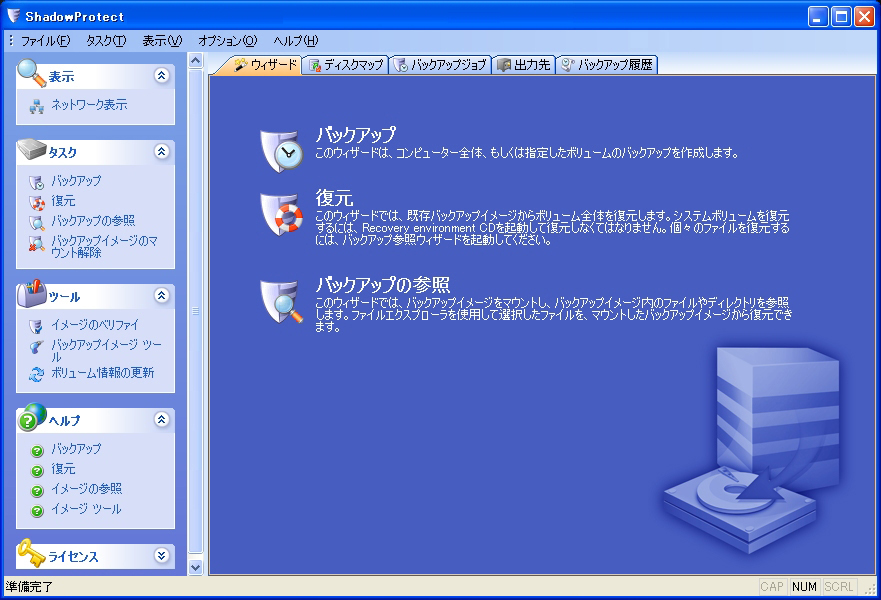Click the key icon of ライセンス panel
The height and width of the screenshot is (600, 881).
pos(31,553)
